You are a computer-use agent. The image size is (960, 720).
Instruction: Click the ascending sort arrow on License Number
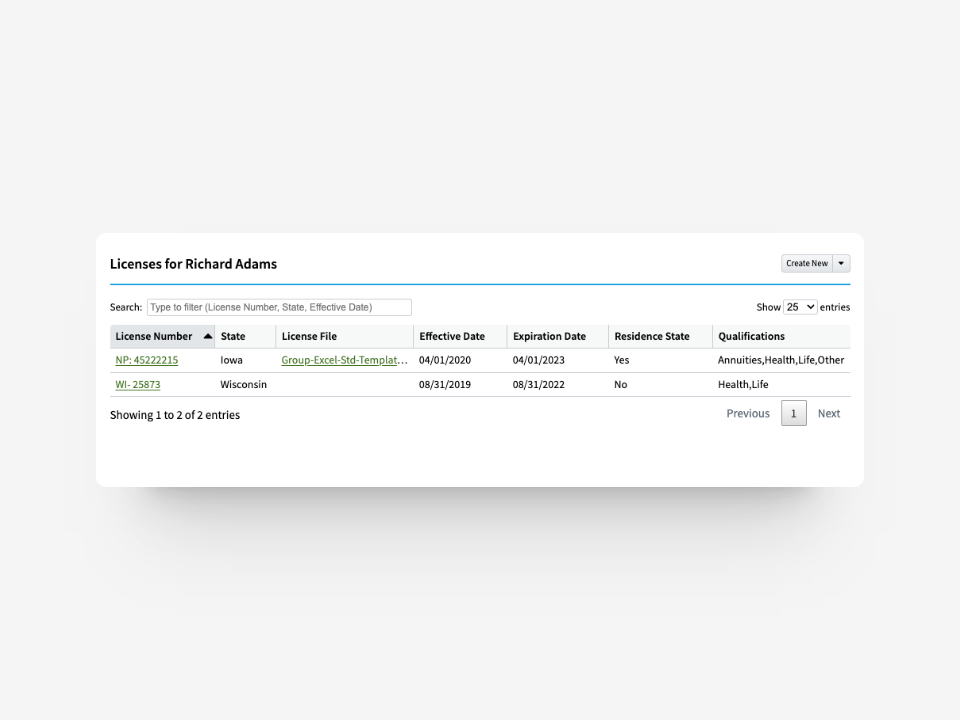tap(208, 336)
